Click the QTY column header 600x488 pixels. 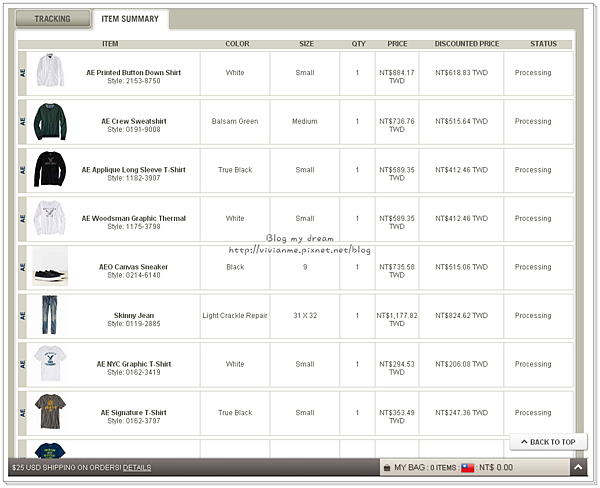point(359,44)
